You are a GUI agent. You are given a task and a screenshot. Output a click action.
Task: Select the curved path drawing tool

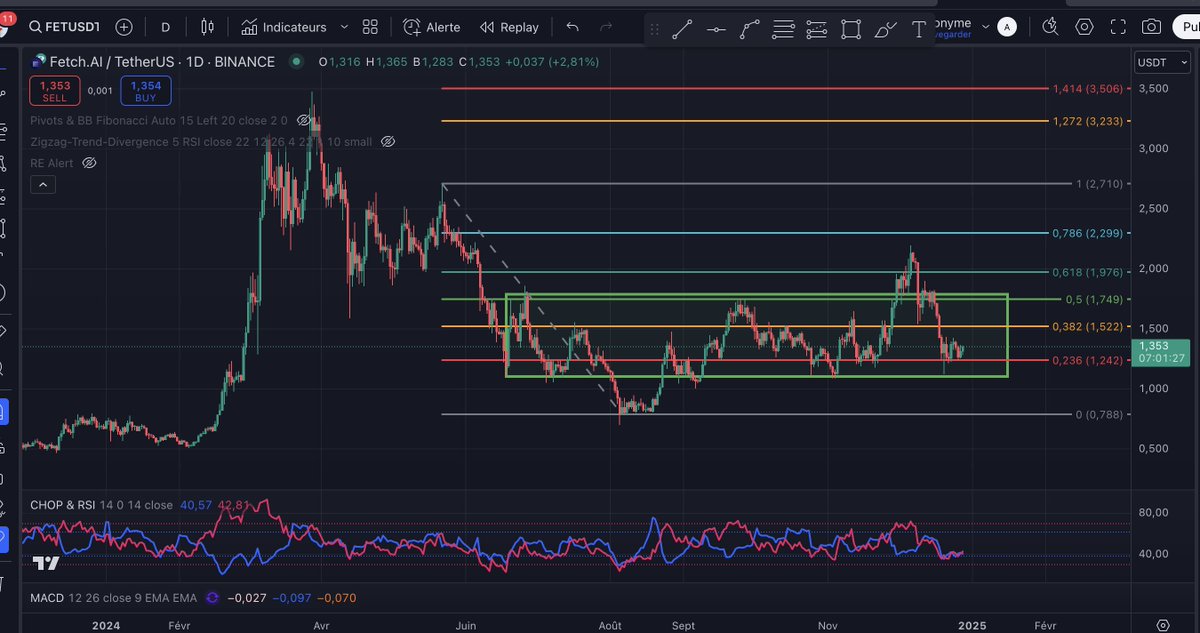749,30
